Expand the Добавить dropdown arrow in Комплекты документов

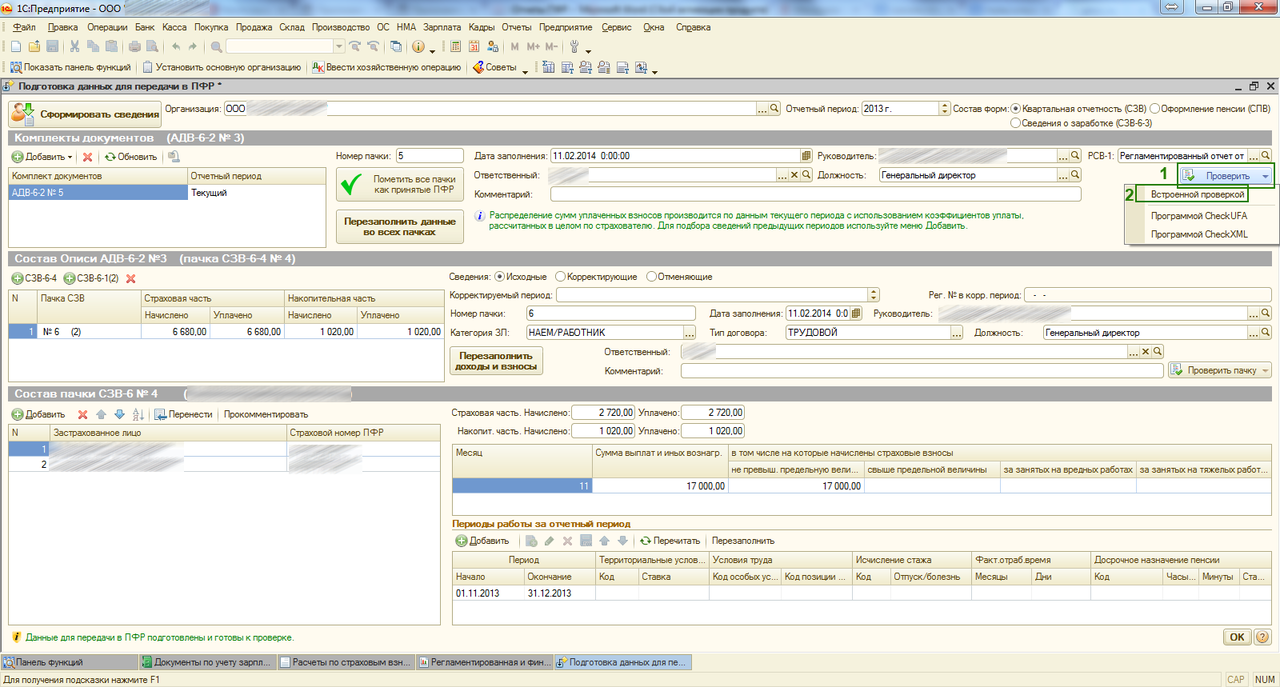click(70, 157)
